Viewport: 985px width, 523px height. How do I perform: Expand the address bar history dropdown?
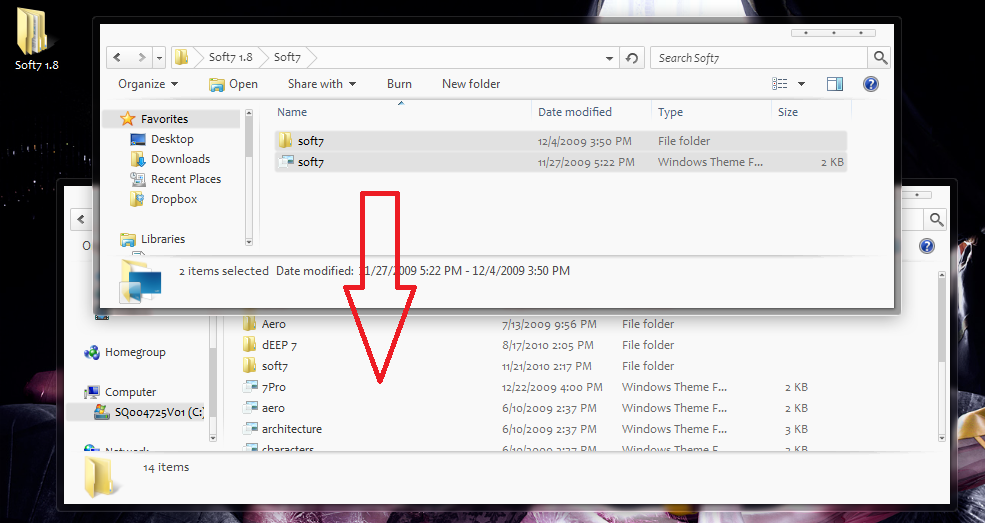pos(160,58)
